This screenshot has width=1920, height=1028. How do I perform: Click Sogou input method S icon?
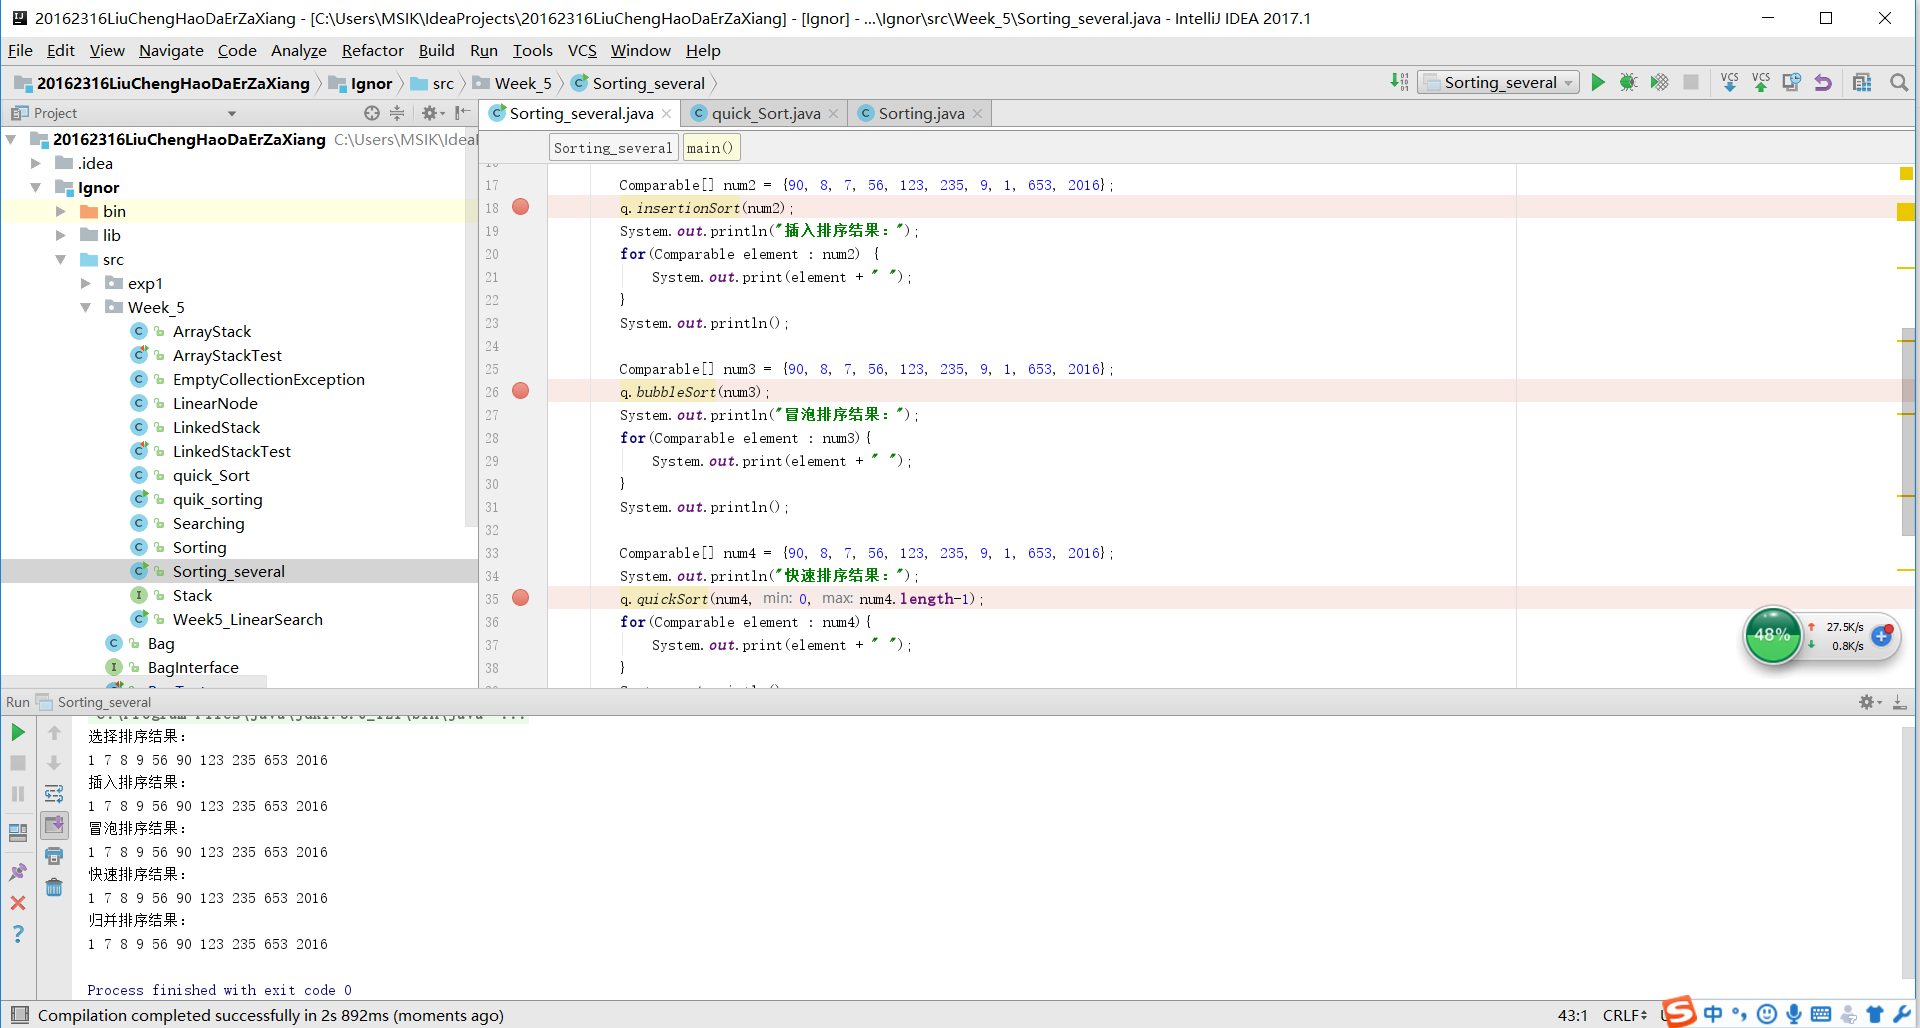coord(1680,1012)
